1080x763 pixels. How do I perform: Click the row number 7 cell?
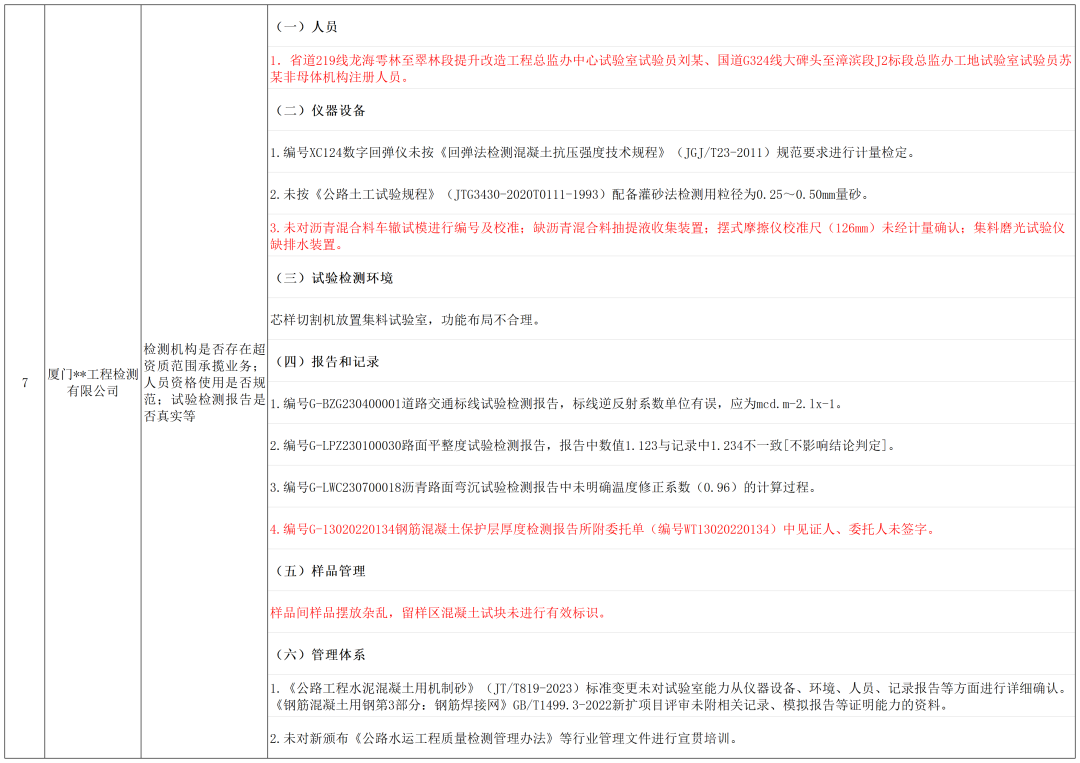[x=25, y=382]
